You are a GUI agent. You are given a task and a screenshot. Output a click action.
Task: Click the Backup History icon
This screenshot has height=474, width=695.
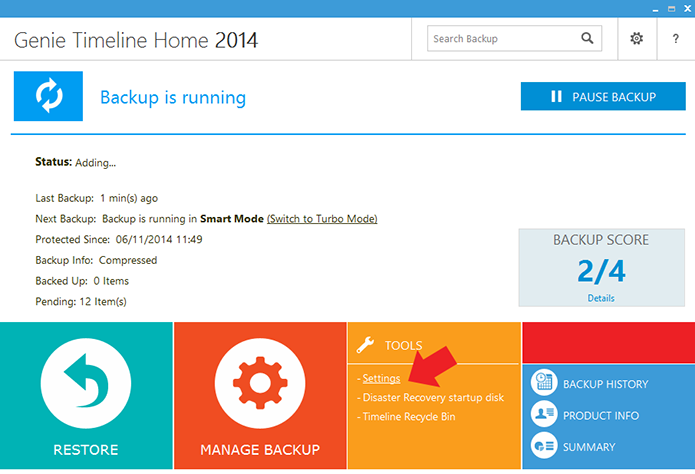[544, 382]
